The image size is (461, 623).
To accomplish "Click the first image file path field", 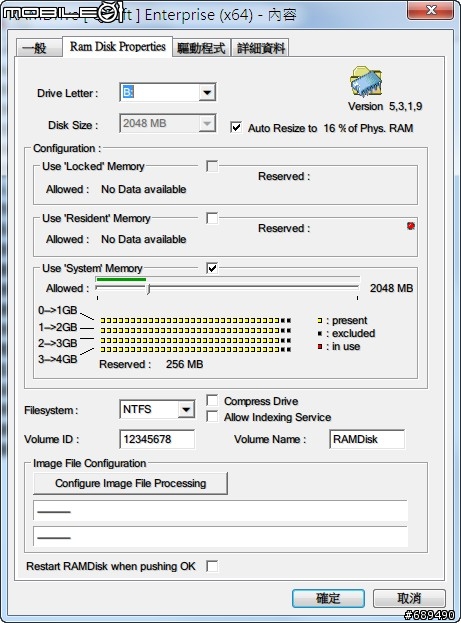I will point(221,511).
